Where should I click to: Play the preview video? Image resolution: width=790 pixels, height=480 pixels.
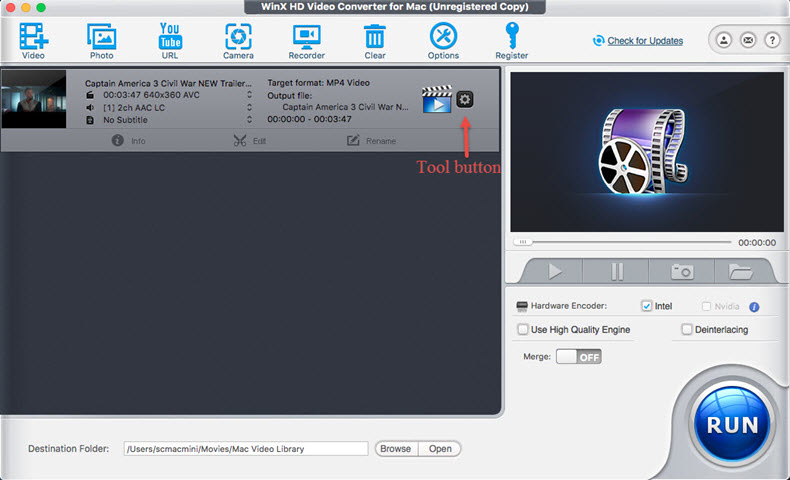(554, 271)
